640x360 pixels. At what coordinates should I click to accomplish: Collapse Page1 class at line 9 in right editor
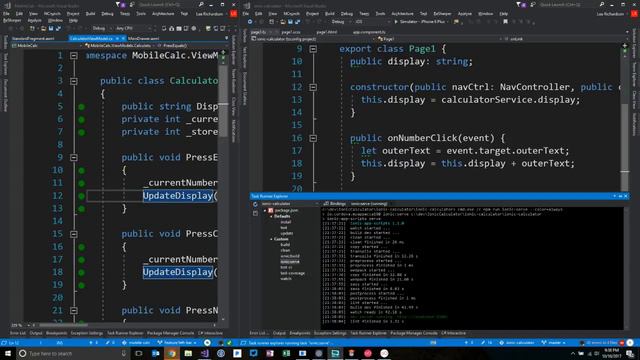313,49
